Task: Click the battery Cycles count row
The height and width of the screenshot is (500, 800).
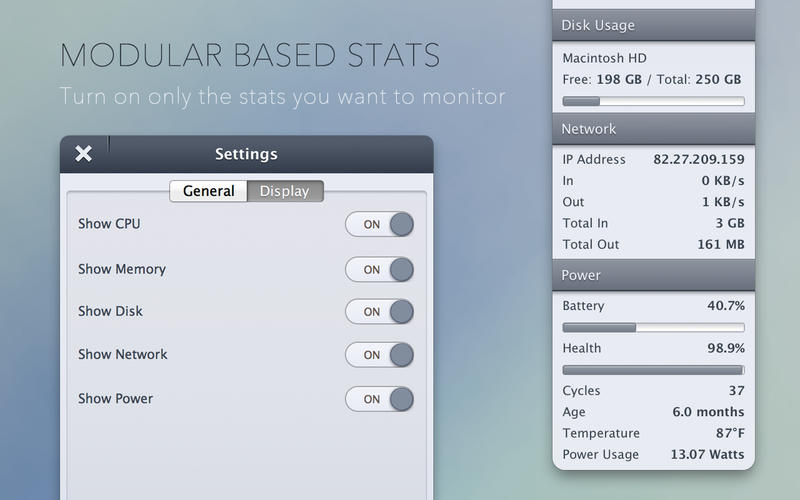Action: tap(653, 391)
